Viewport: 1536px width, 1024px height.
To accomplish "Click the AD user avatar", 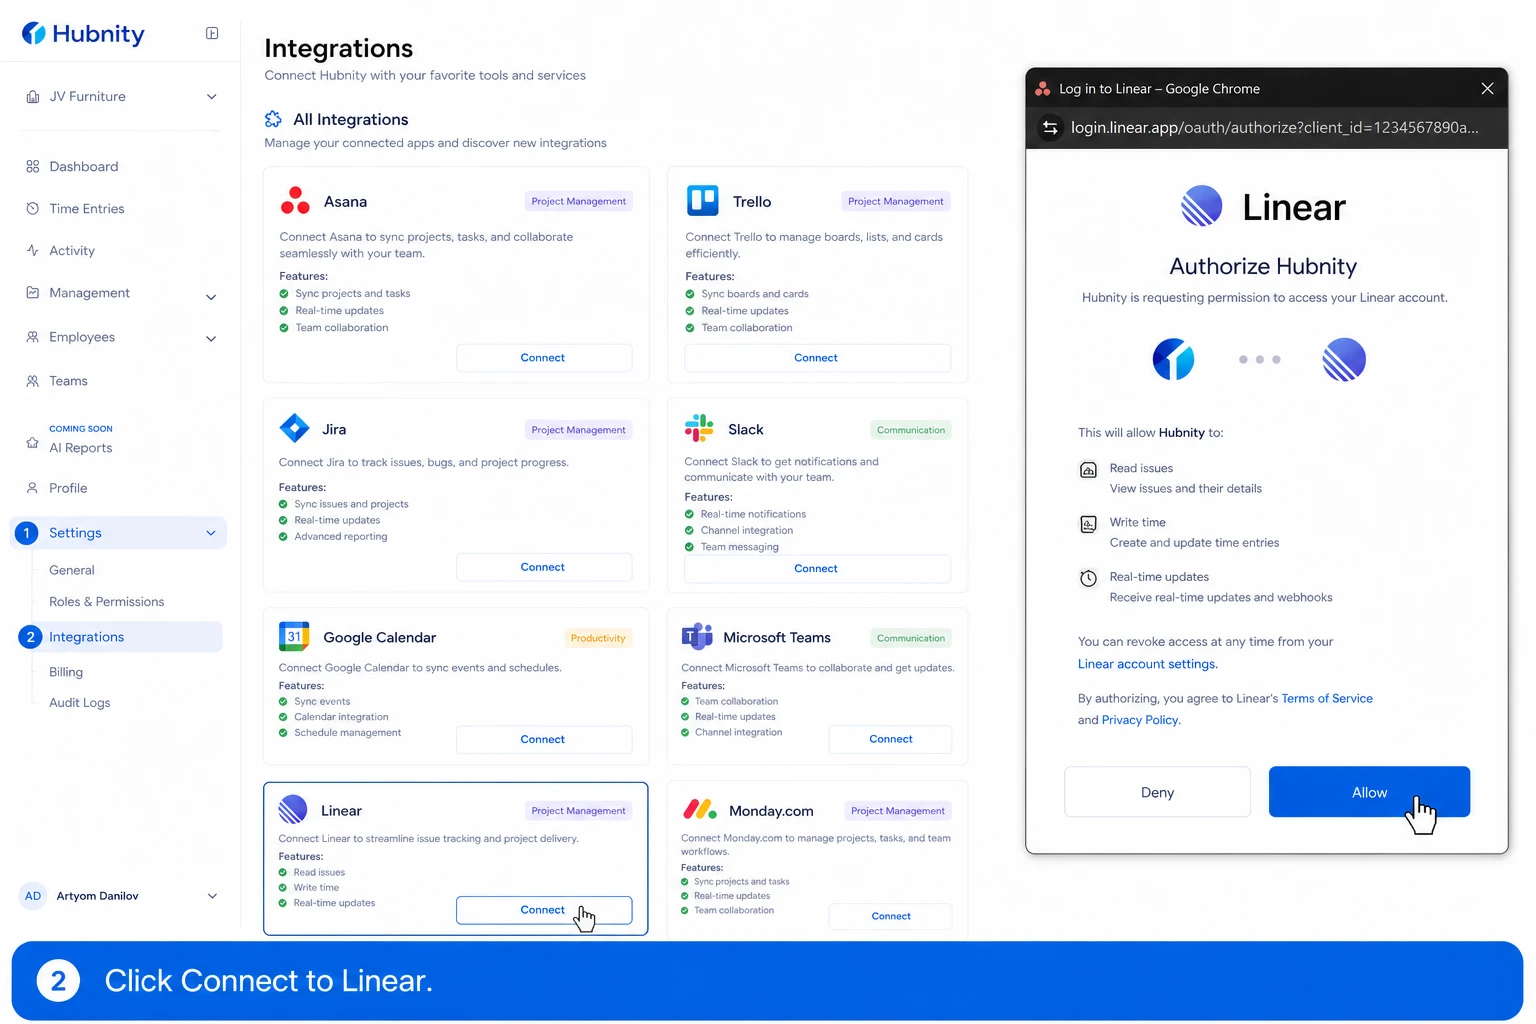I will pyautogui.click(x=33, y=896).
